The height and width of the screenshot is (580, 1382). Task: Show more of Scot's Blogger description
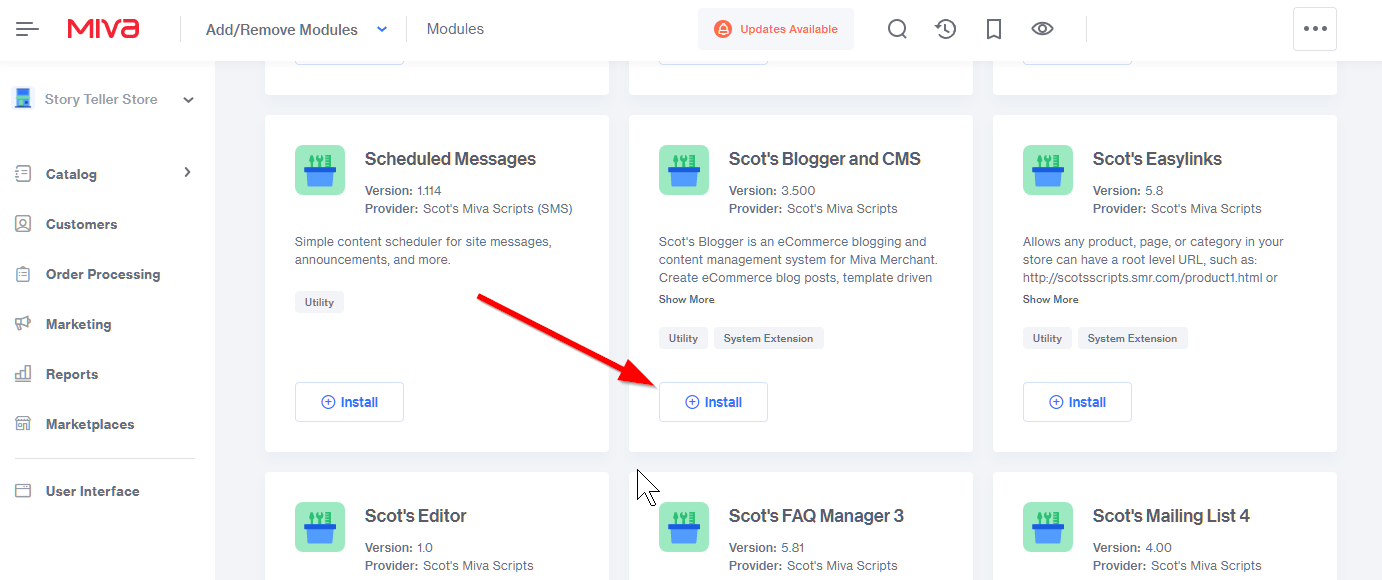686,299
